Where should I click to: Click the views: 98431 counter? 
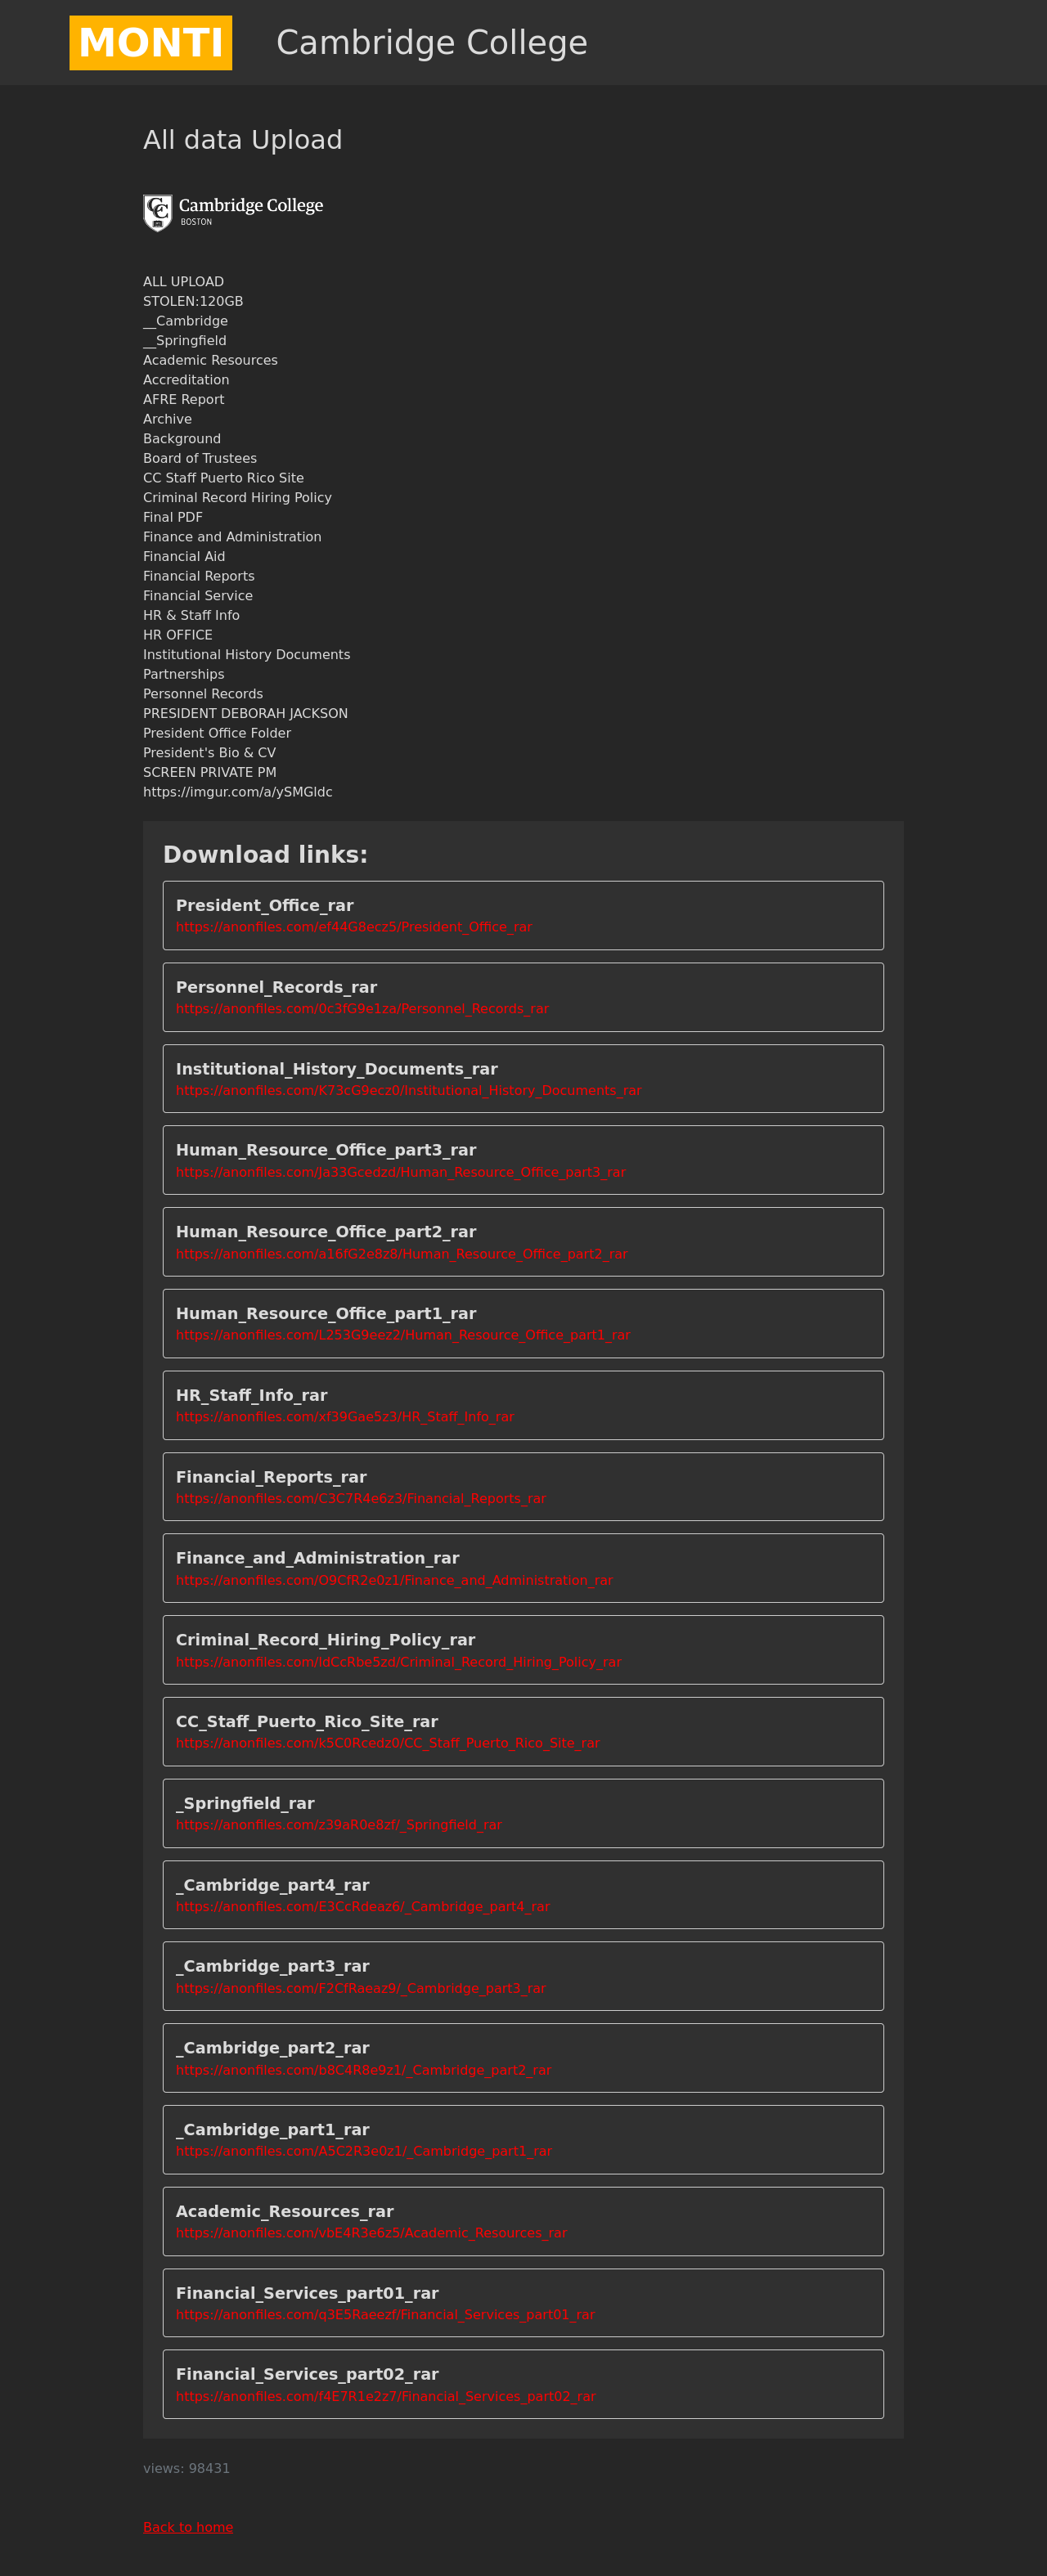click(186, 2468)
